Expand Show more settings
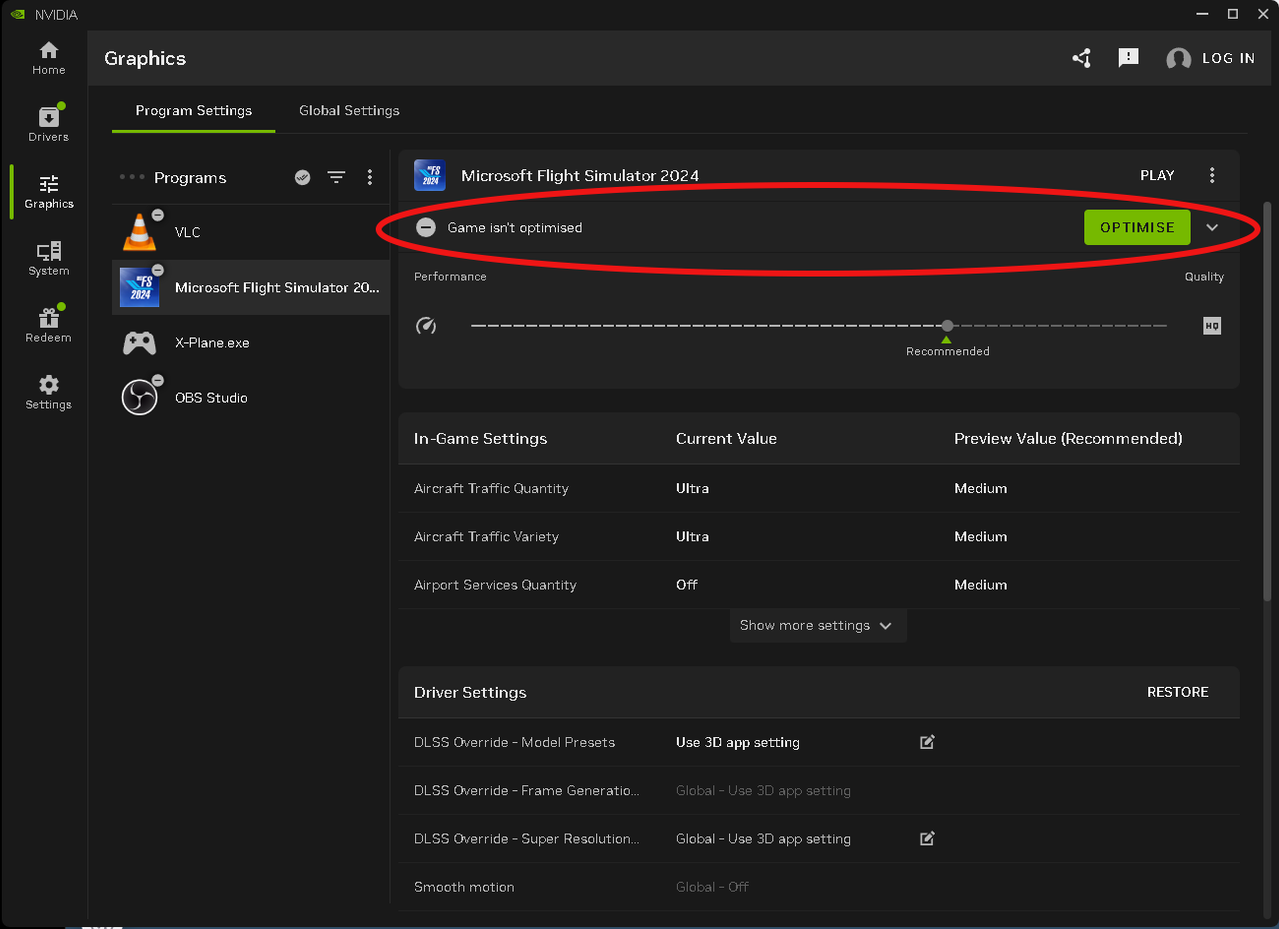 (x=817, y=625)
